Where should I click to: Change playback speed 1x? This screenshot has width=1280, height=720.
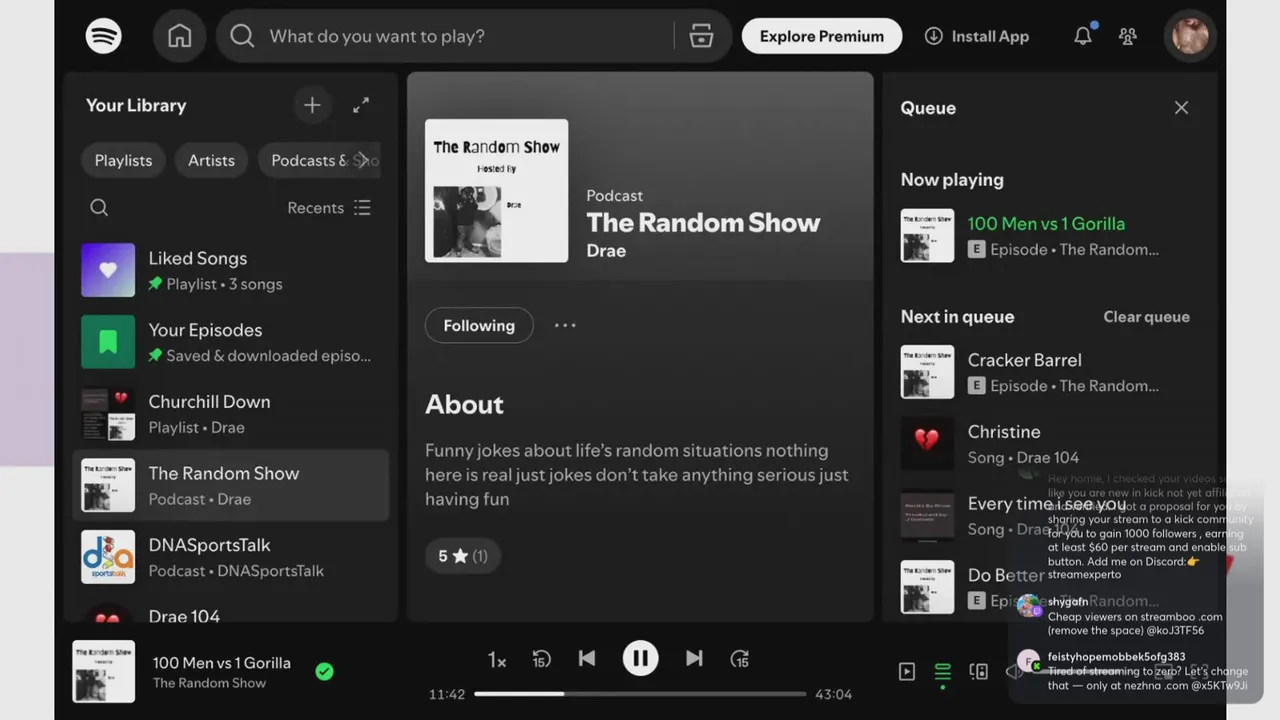coord(497,660)
